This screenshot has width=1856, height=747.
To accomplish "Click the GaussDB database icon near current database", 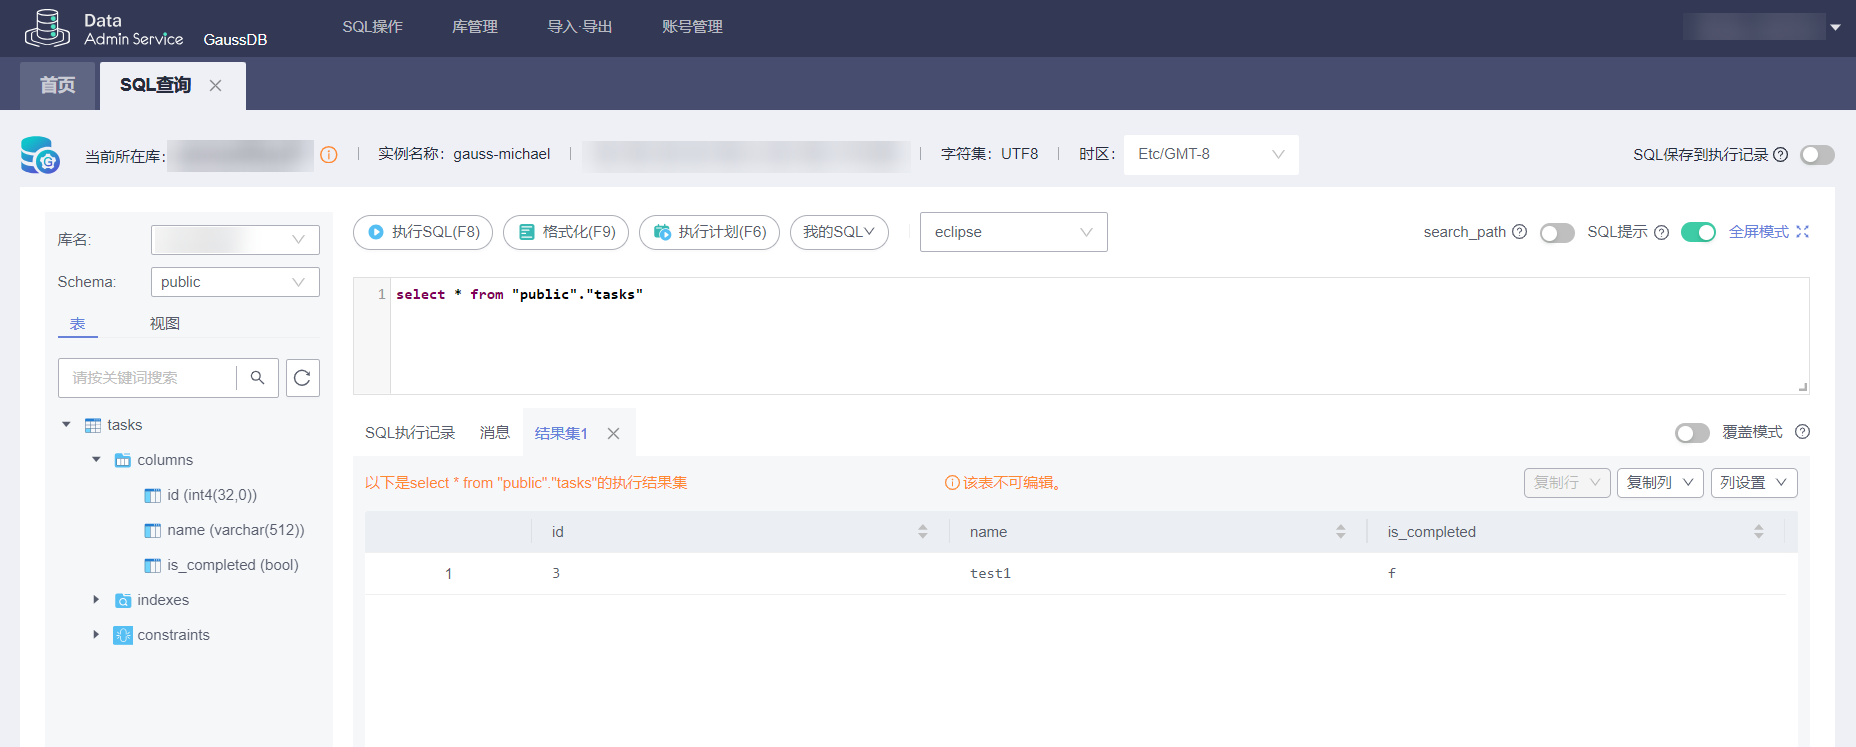I will 40,155.
